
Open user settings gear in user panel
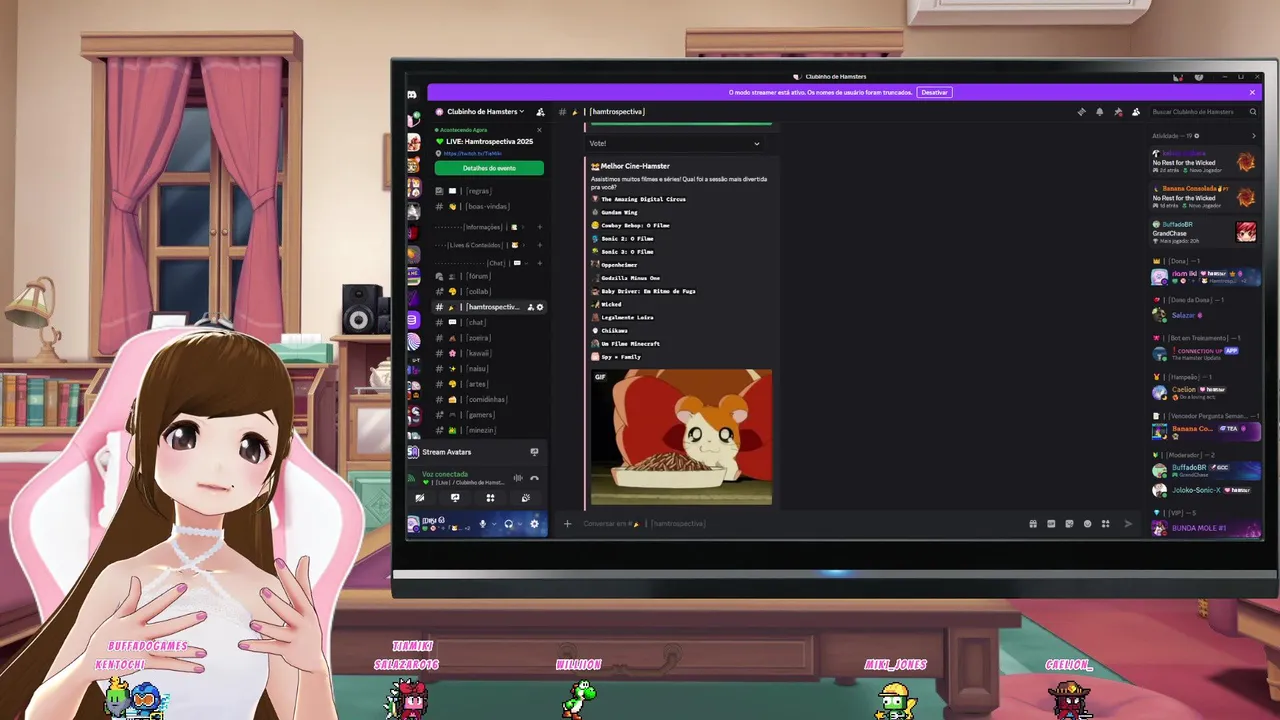[x=534, y=524]
